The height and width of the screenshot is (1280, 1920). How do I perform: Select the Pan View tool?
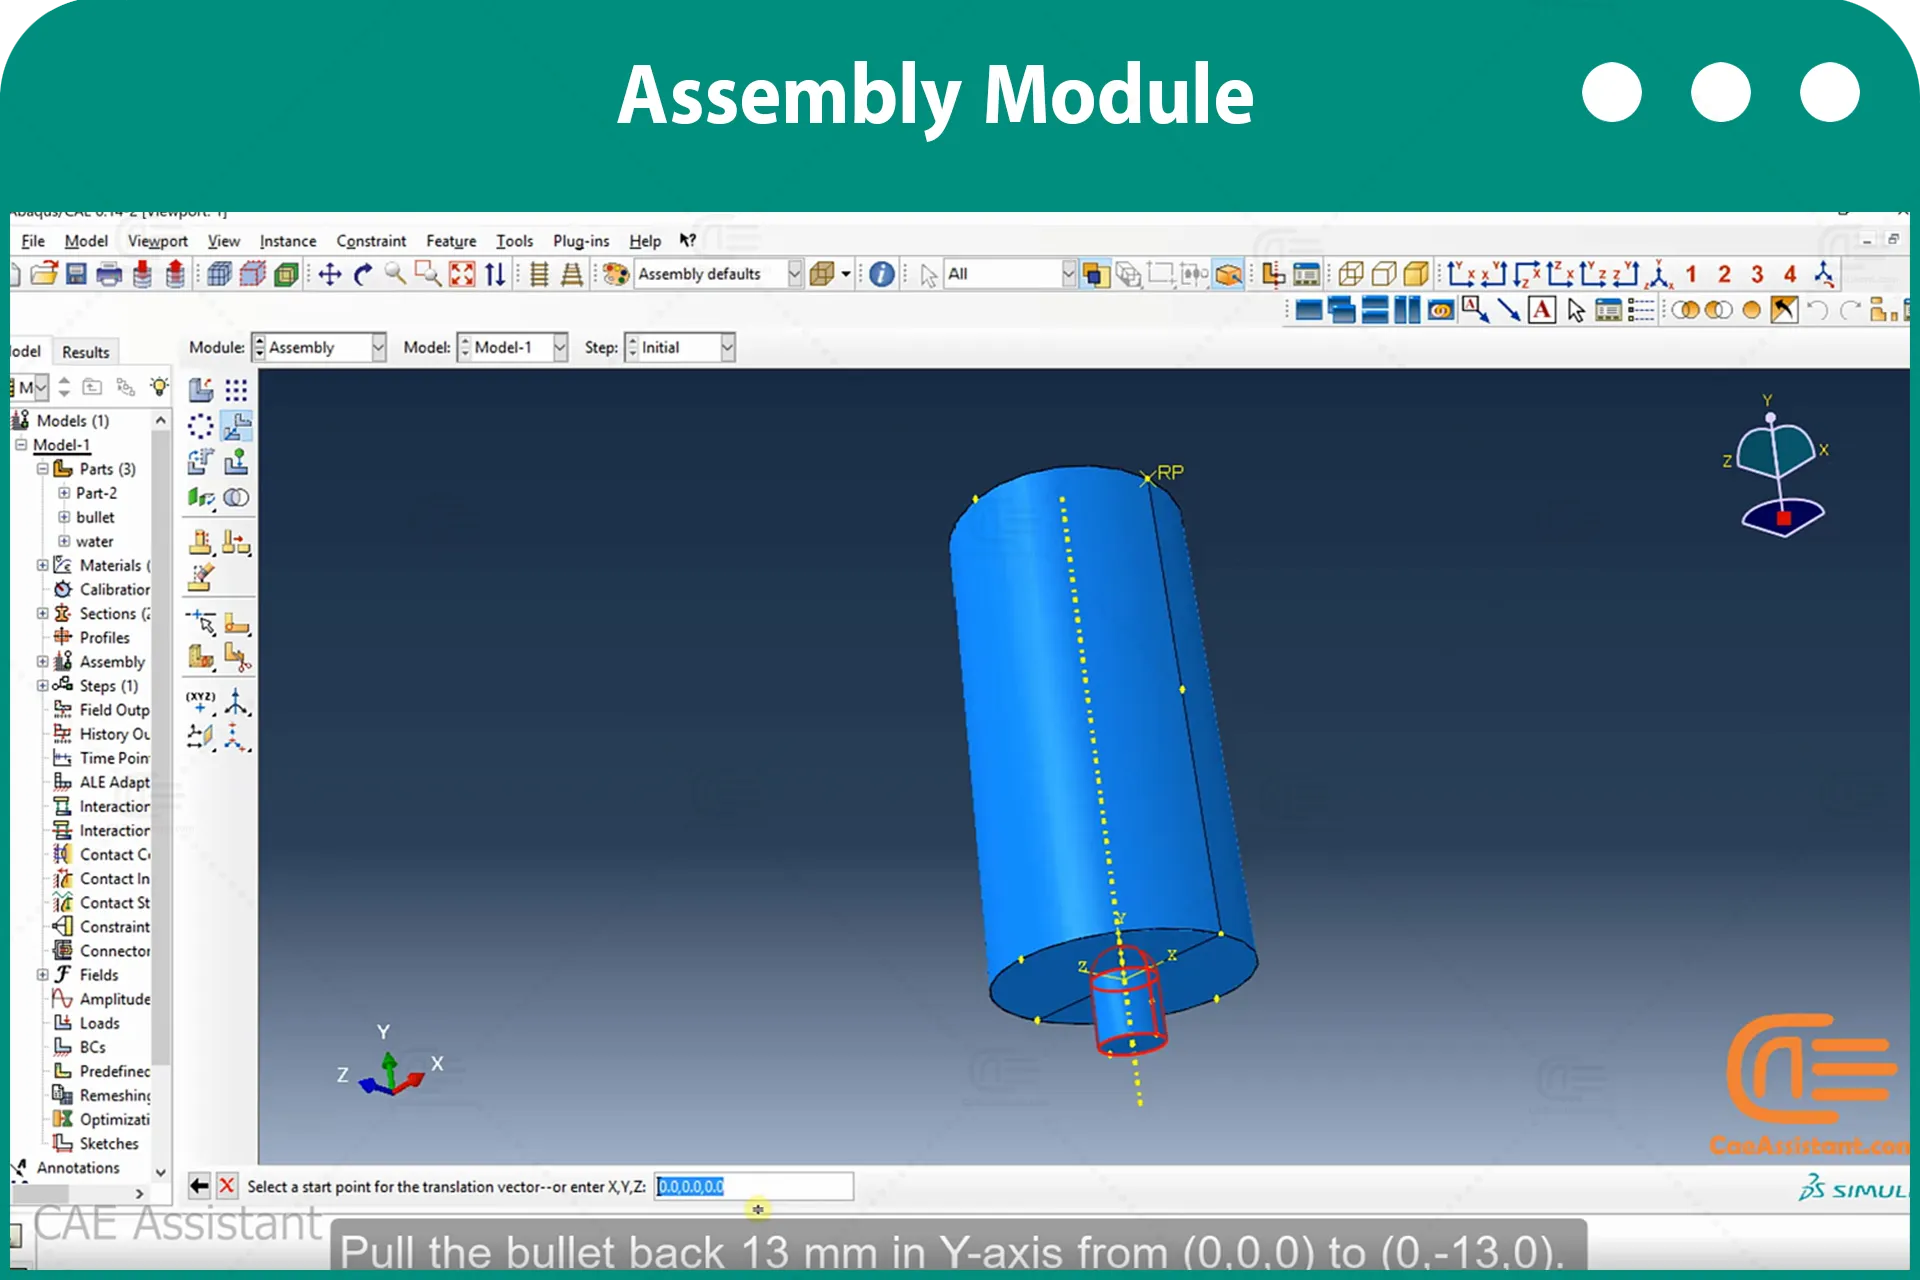tap(330, 274)
